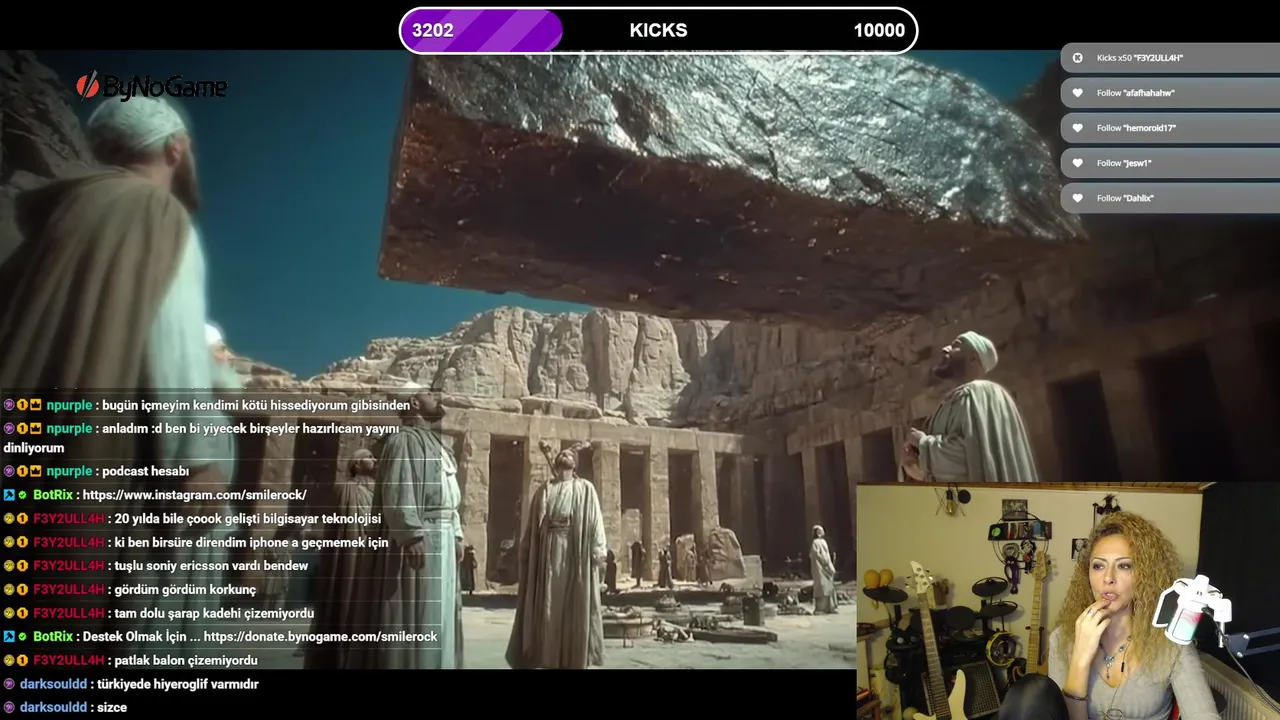Click username F3Y2ULL4H on "20 yılda bile" message
The height and width of the screenshot is (720, 1280).
point(69,519)
